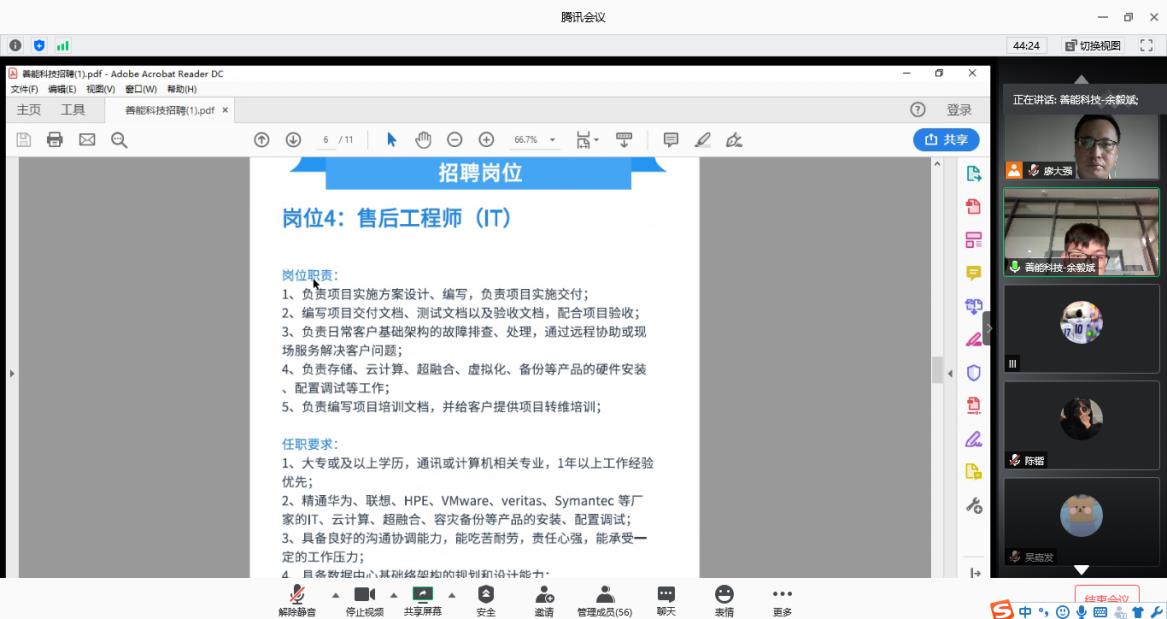Click the zoom in plus icon
The height and width of the screenshot is (619, 1167).
[x=486, y=140]
